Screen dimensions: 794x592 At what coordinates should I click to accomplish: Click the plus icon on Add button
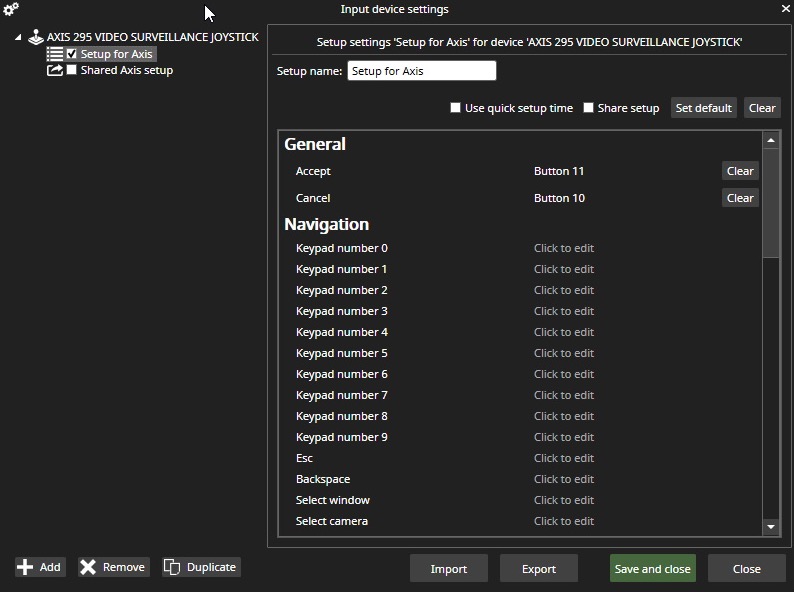[25, 567]
